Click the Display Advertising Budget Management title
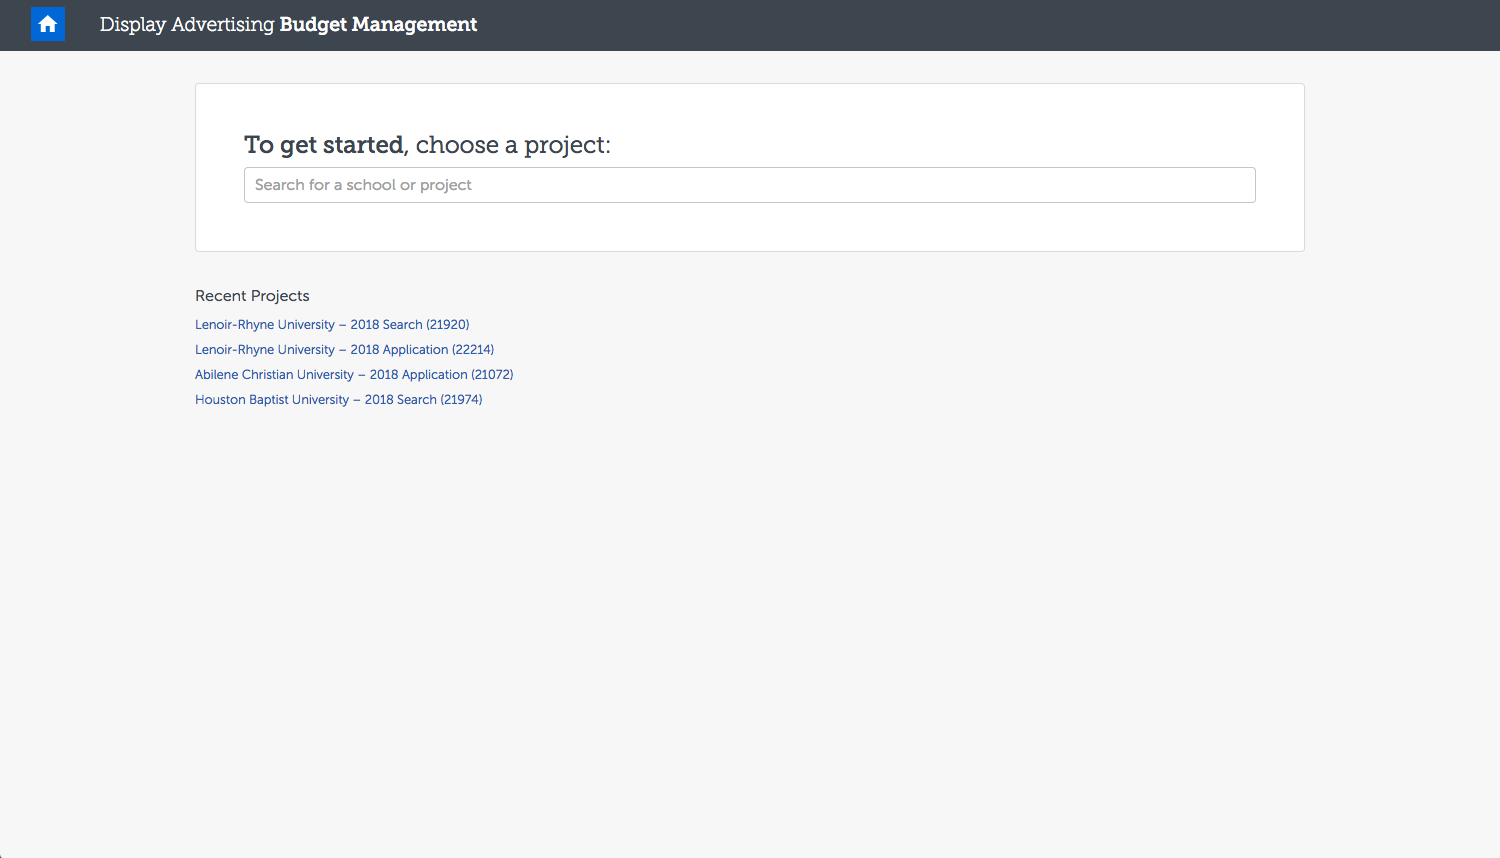Screen dimensions: 1500x858 tap(288, 24)
